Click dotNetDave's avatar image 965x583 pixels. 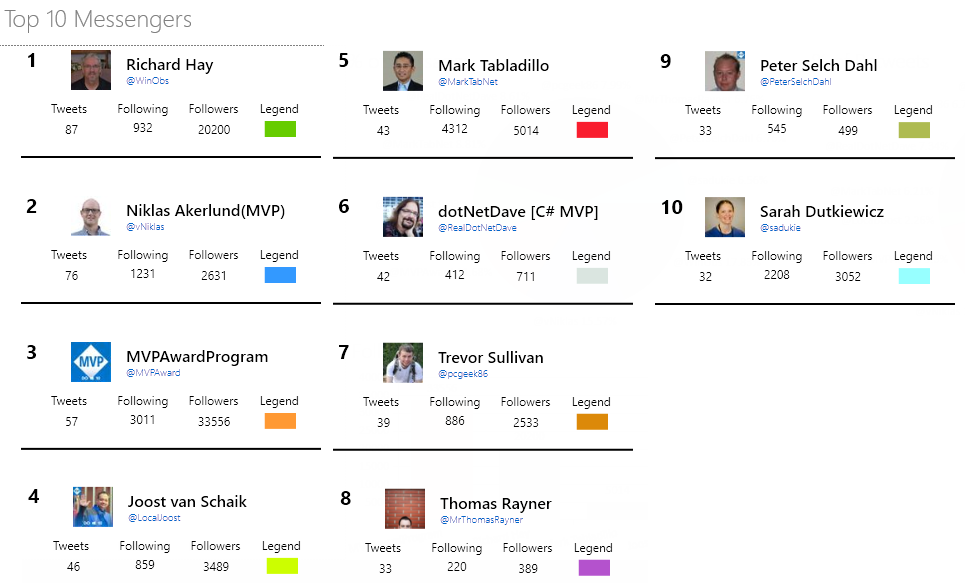tap(403, 217)
